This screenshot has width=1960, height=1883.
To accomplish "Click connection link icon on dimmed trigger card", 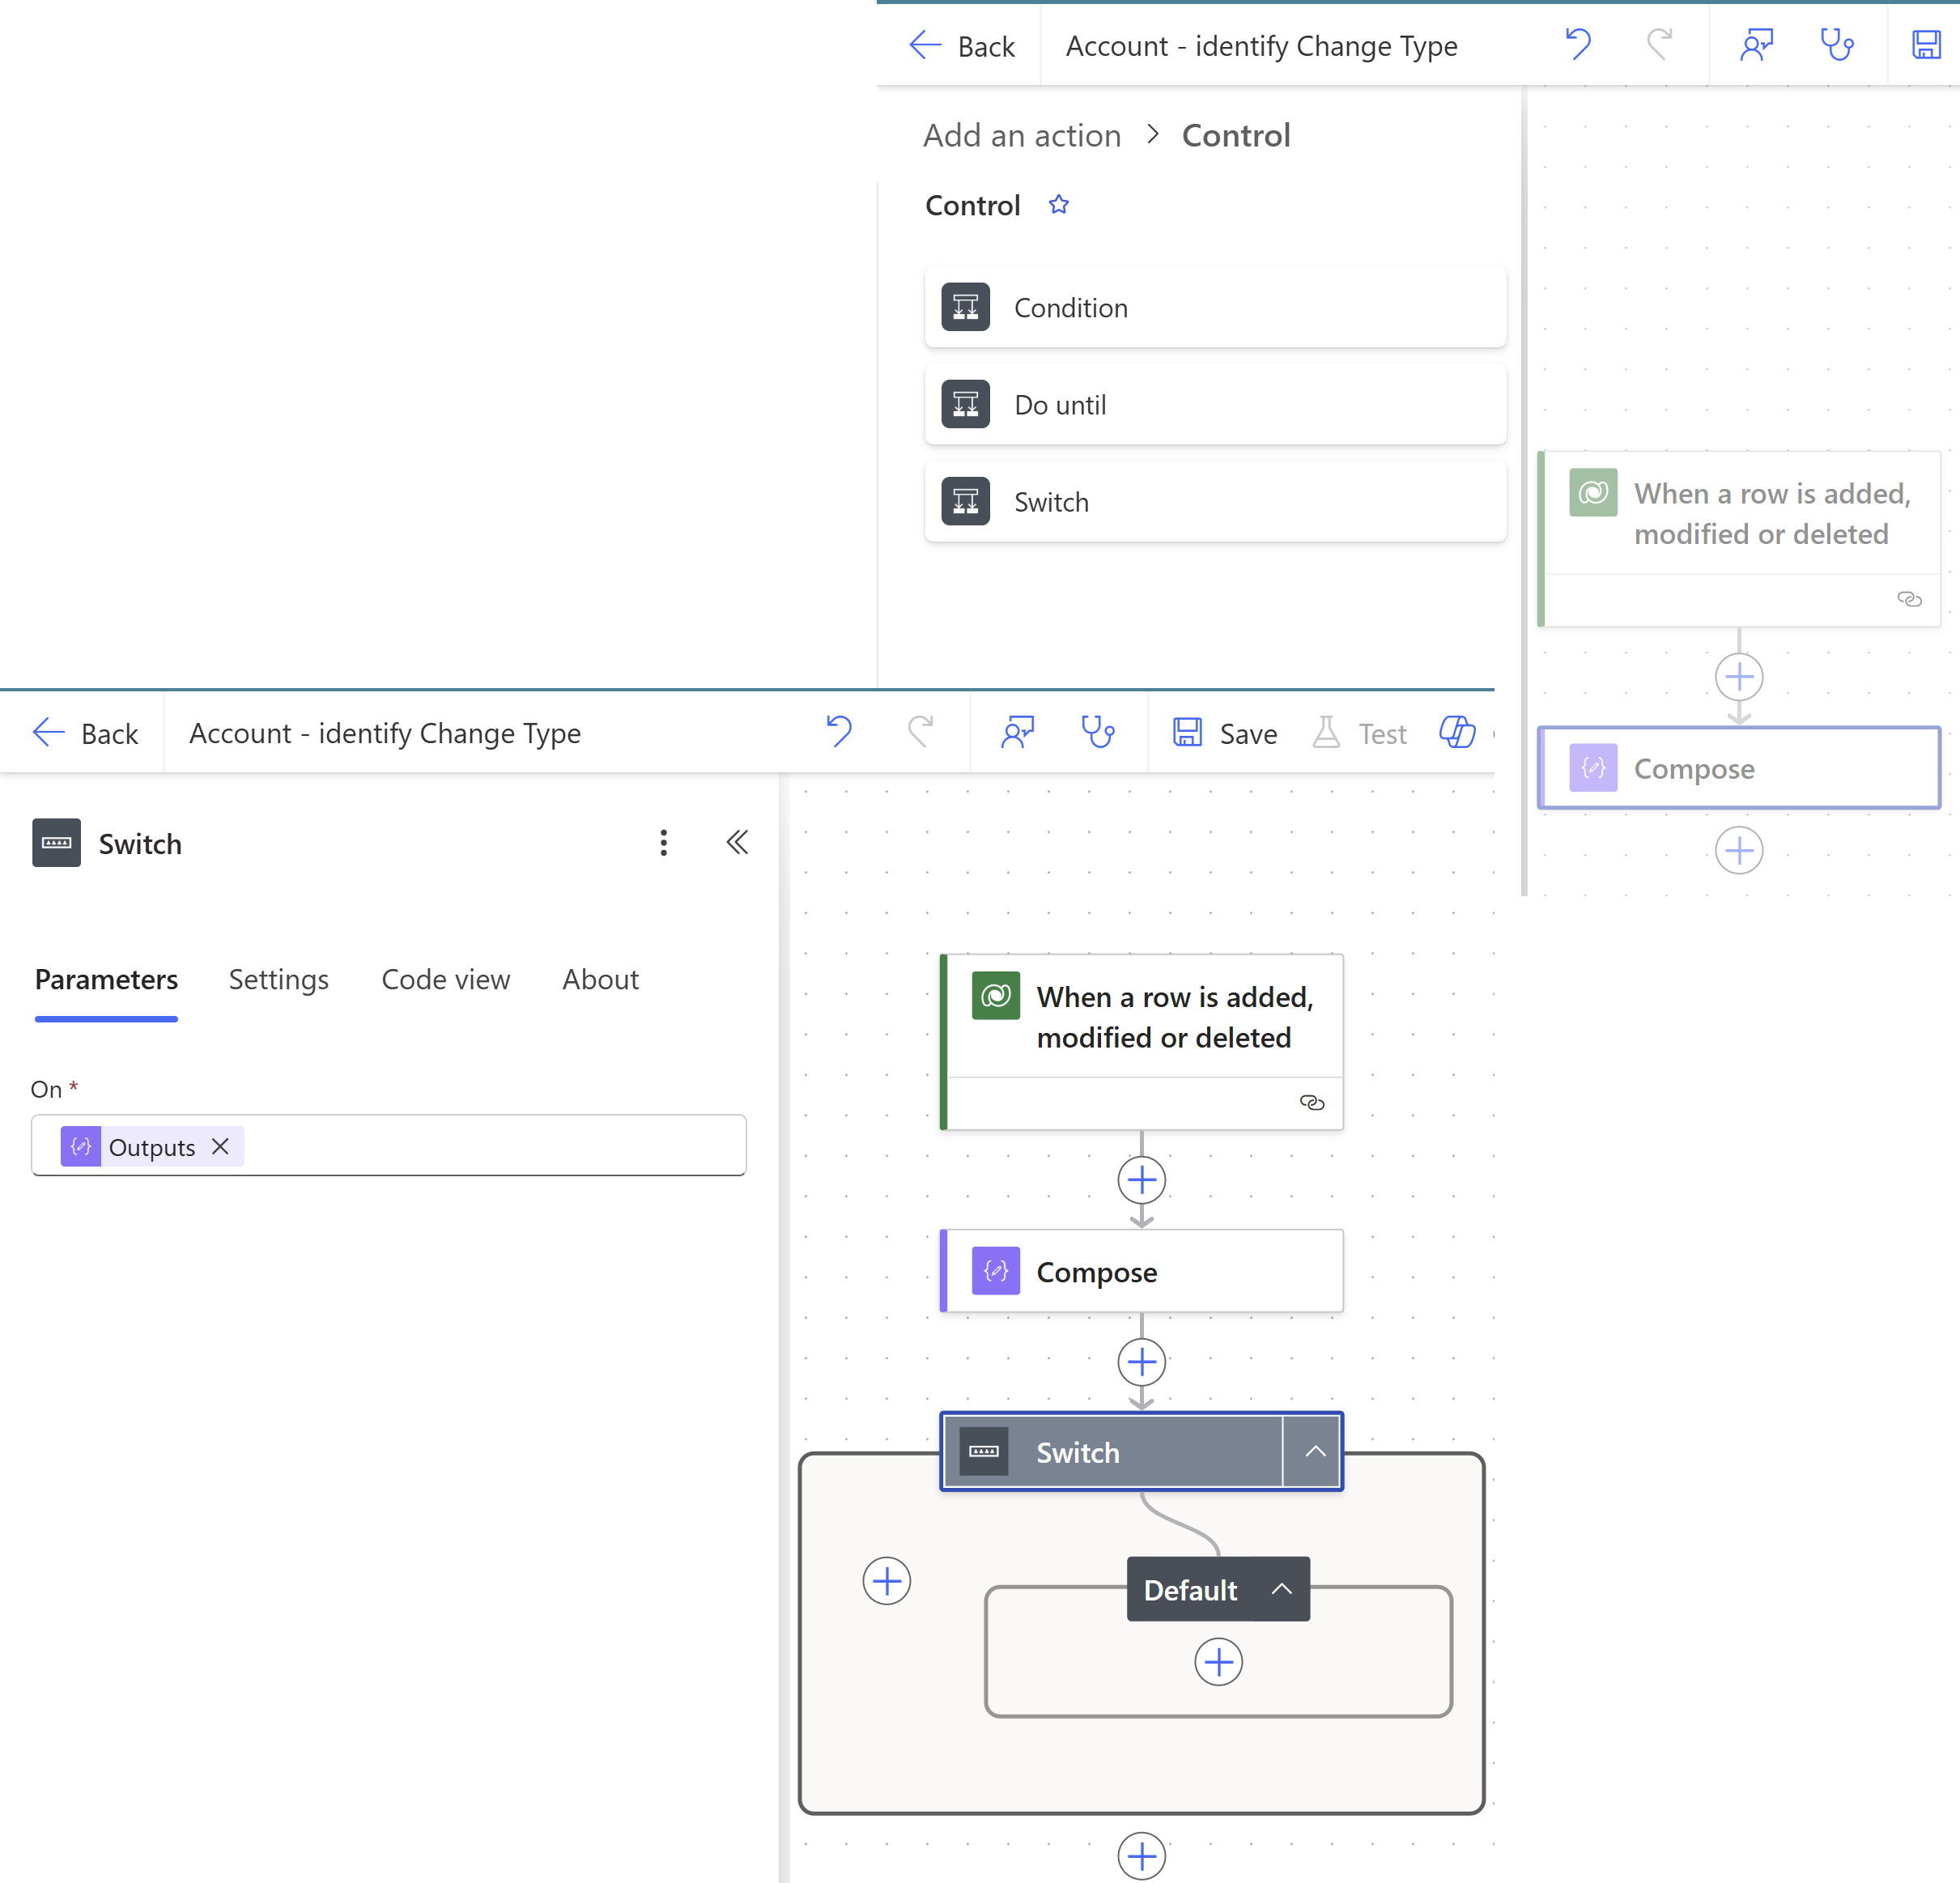I will pos(1909,599).
